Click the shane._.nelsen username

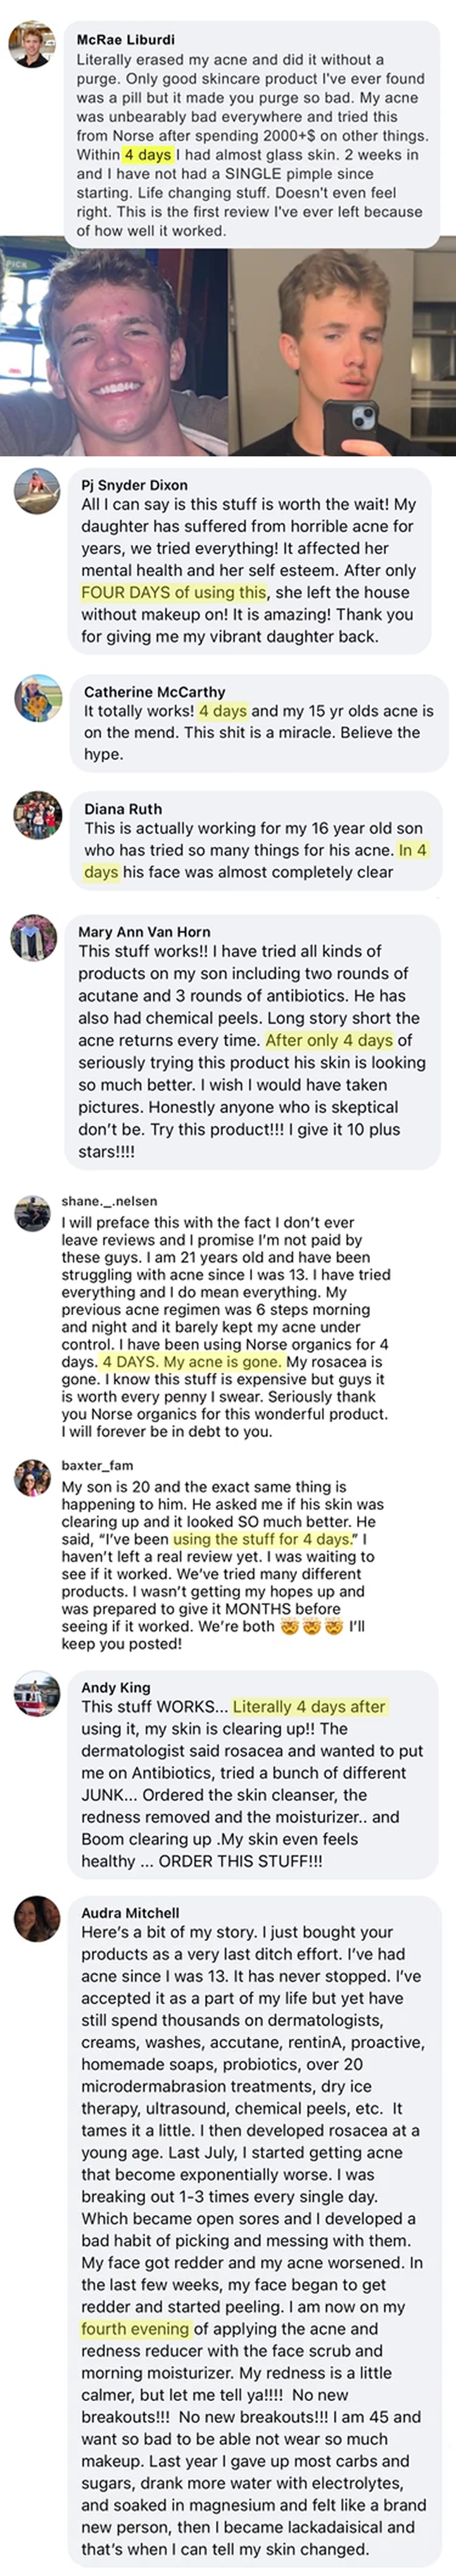coord(109,1201)
